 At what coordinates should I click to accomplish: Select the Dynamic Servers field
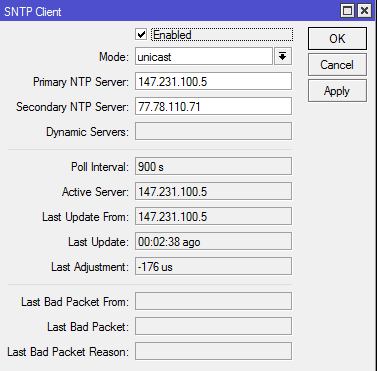click(213, 131)
